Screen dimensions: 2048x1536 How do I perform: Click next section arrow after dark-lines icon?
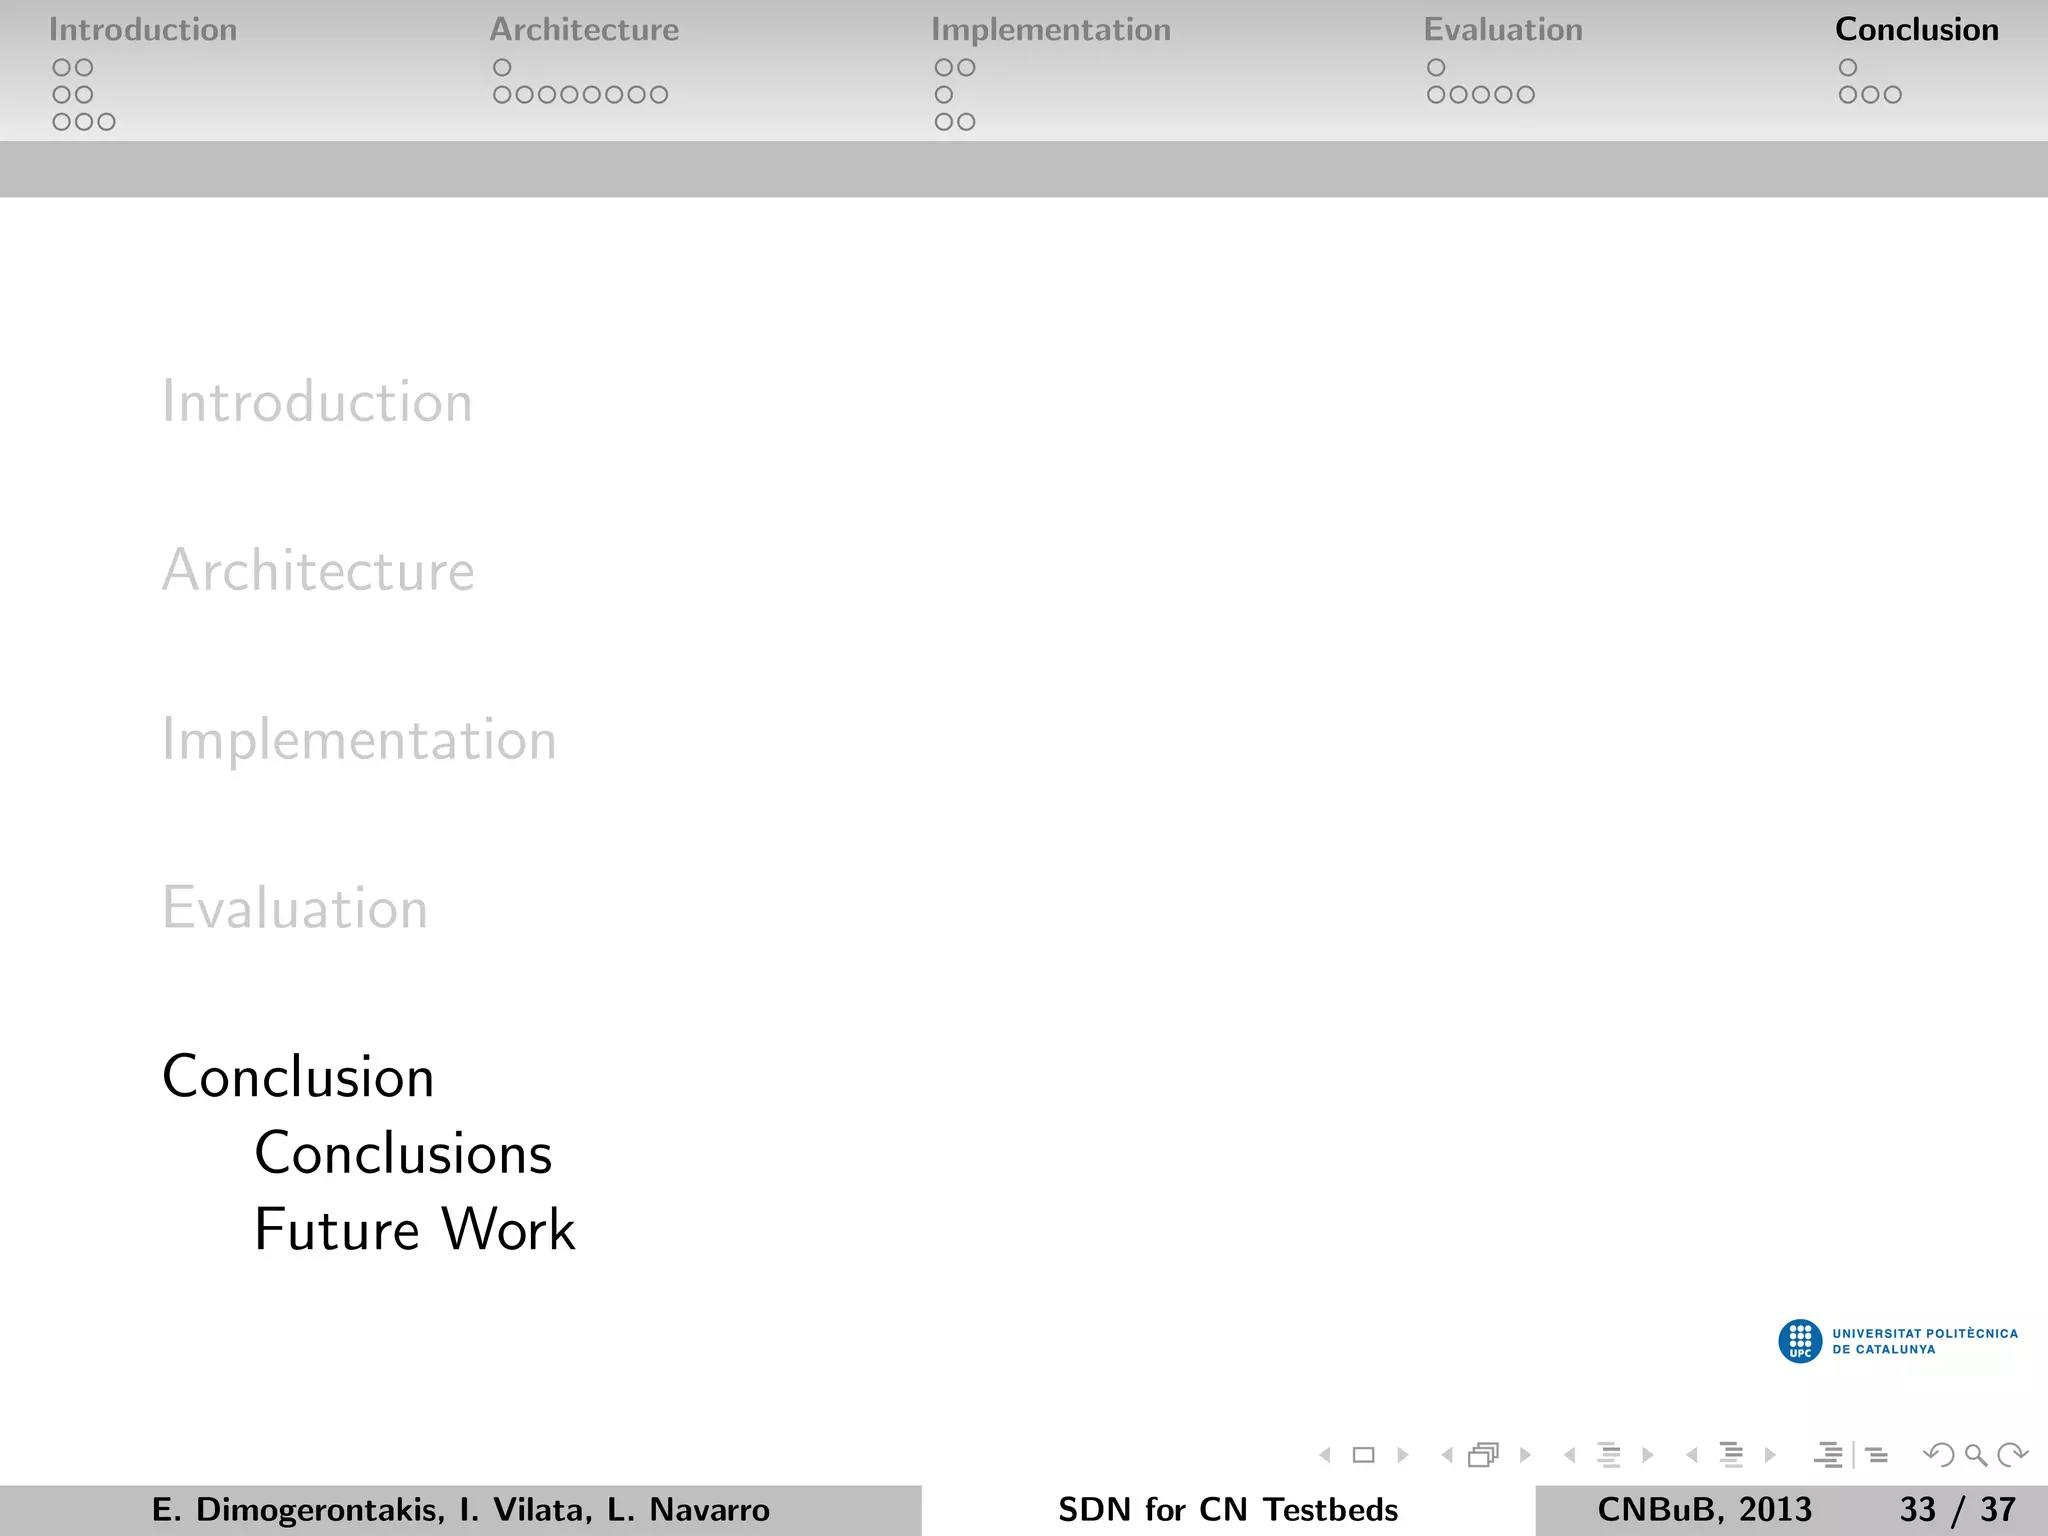1770,1455
